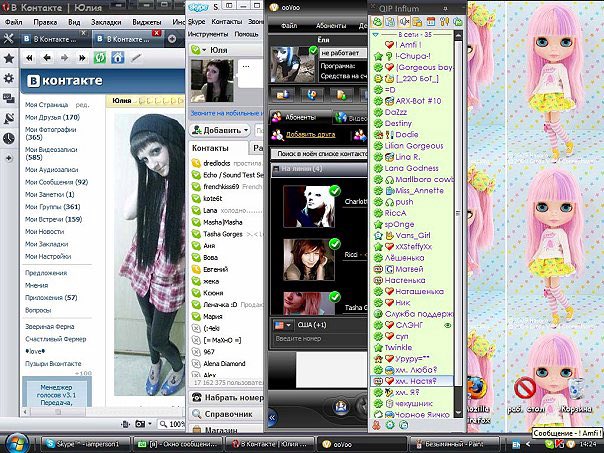The width and height of the screenshot is (604, 453).
Task: Click ooVoo email message toolbar button
Action: 282,95
